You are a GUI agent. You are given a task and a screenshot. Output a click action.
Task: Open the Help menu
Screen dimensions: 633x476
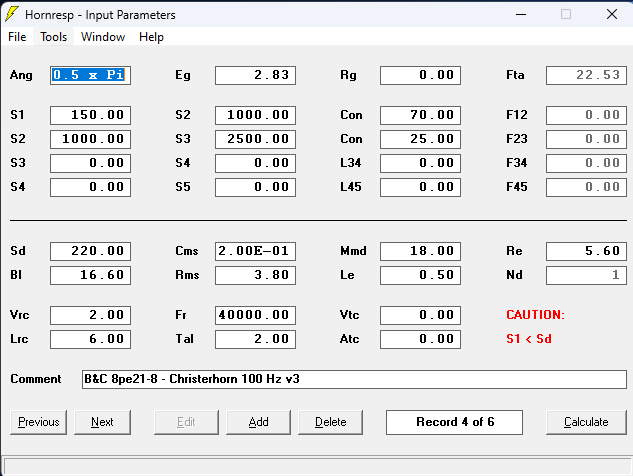152,37
